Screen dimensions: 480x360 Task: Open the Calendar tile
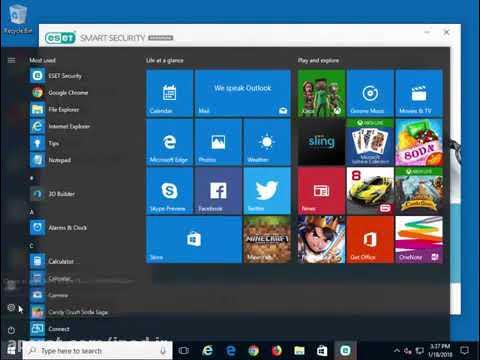pyautogui.click(x=169, y=93)
